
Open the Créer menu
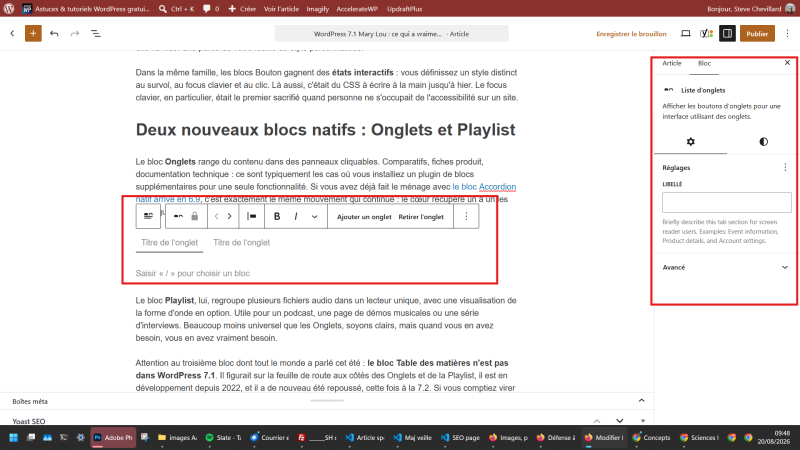click(242, 9)
